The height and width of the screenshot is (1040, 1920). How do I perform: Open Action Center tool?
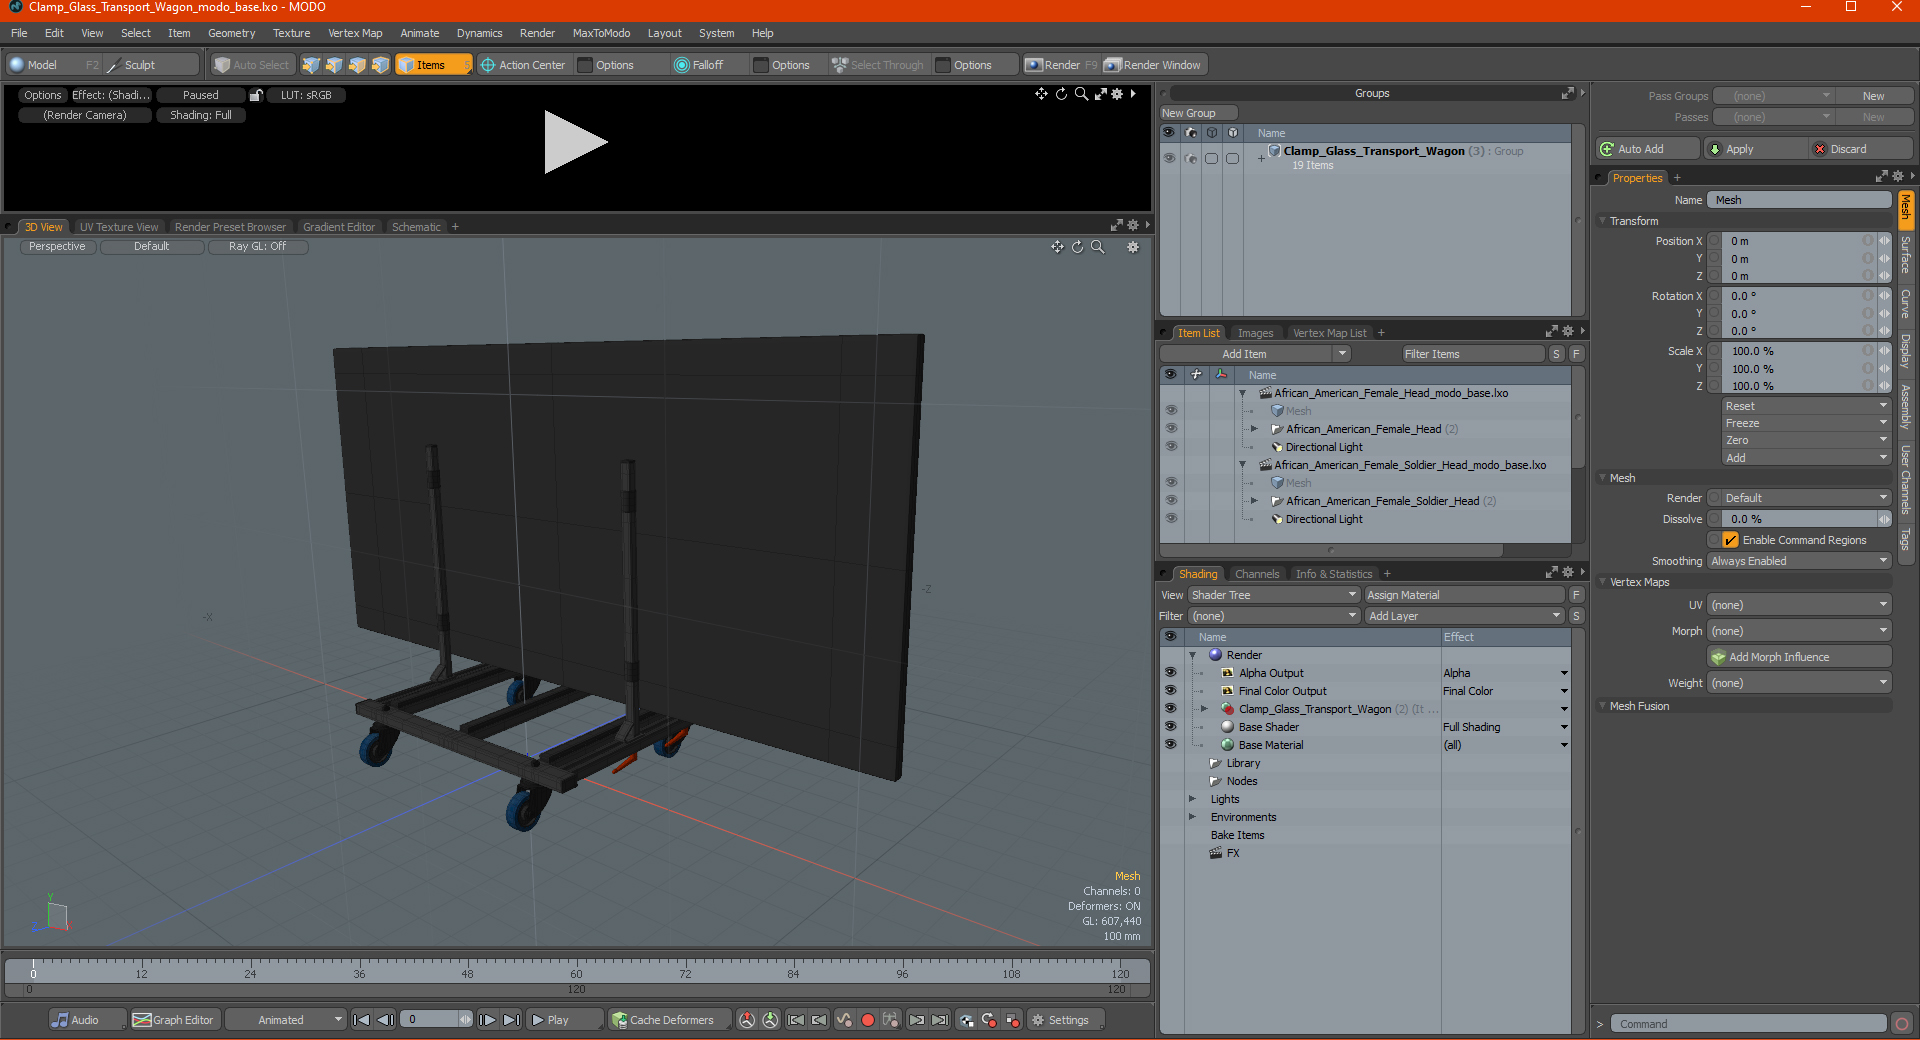click(523, 65)
